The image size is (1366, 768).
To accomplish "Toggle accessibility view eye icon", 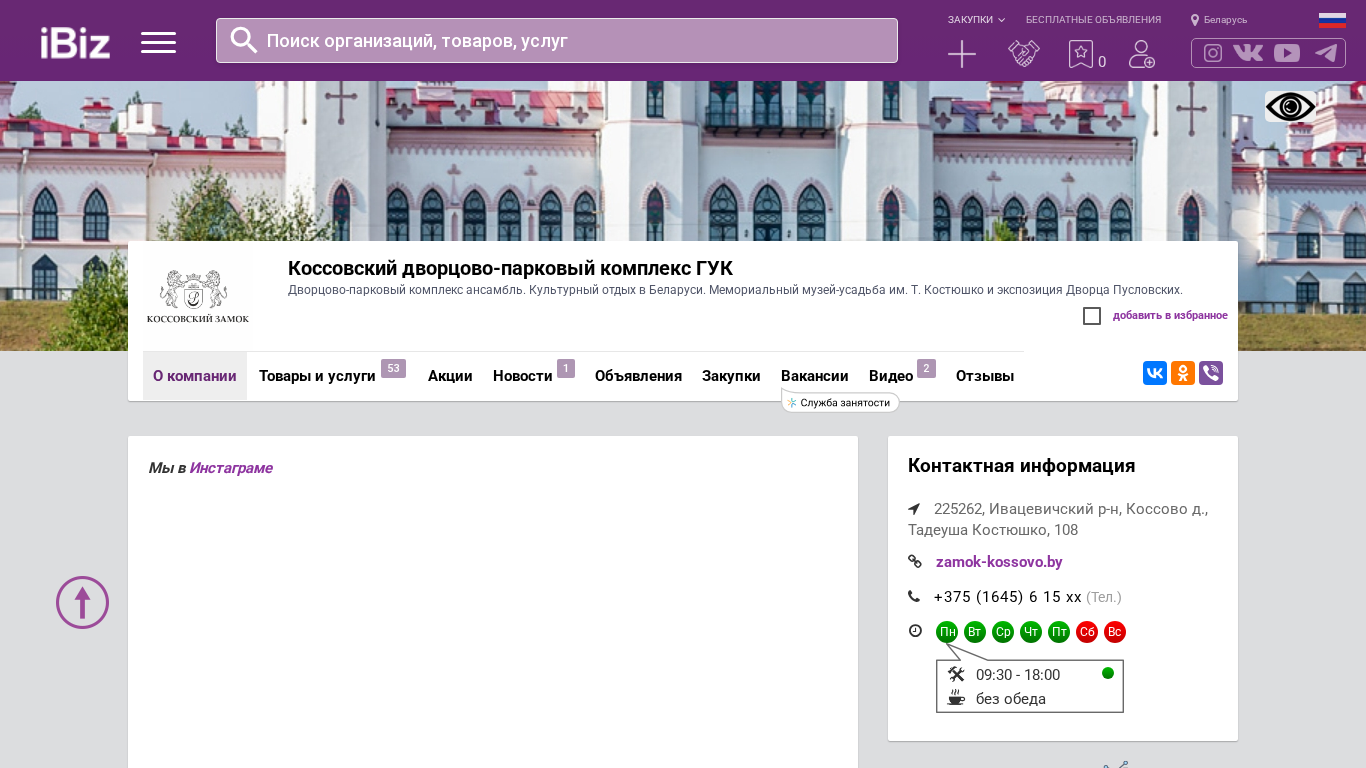I will pyautogui.click(x=1290, y=107).
